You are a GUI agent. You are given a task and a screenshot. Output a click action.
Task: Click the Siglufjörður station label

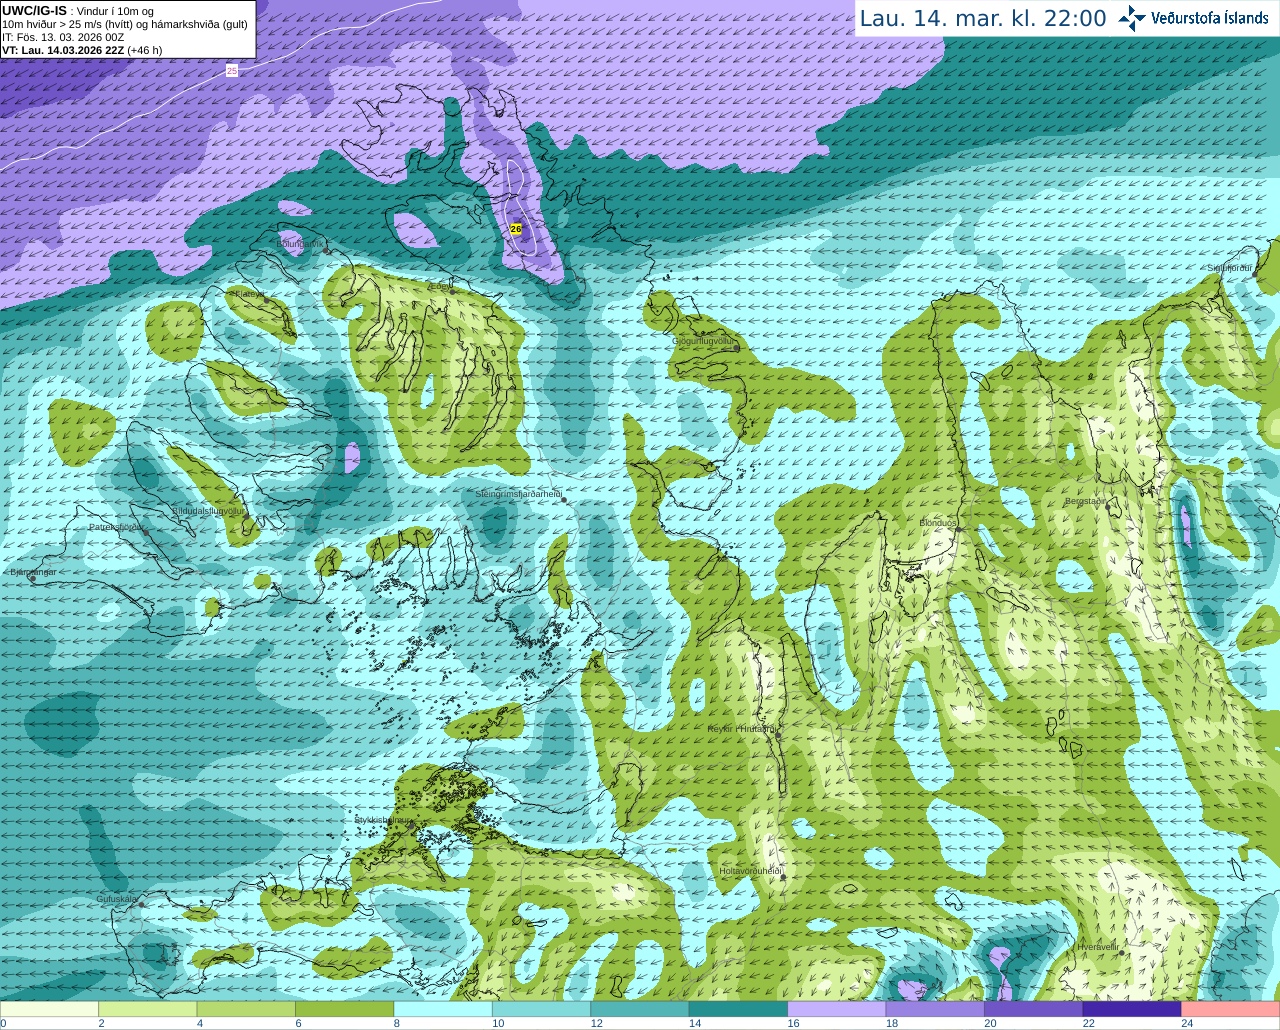click(1230, 268)
